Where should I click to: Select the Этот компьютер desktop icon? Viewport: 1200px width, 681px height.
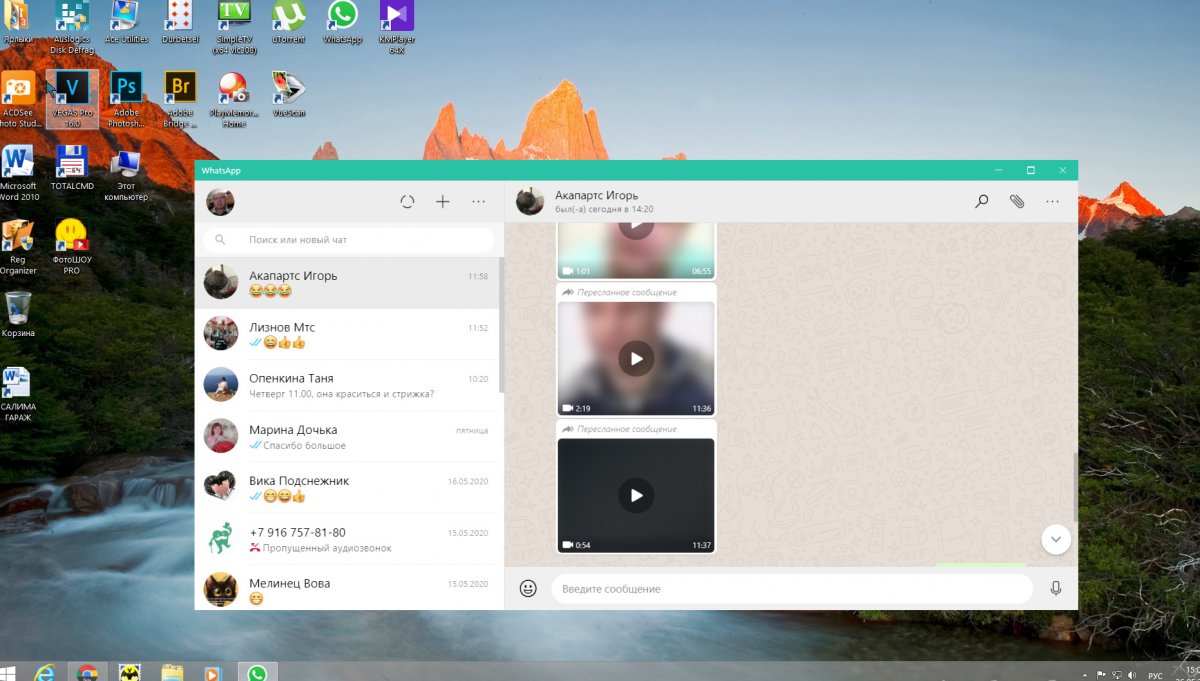coord(126,173)
